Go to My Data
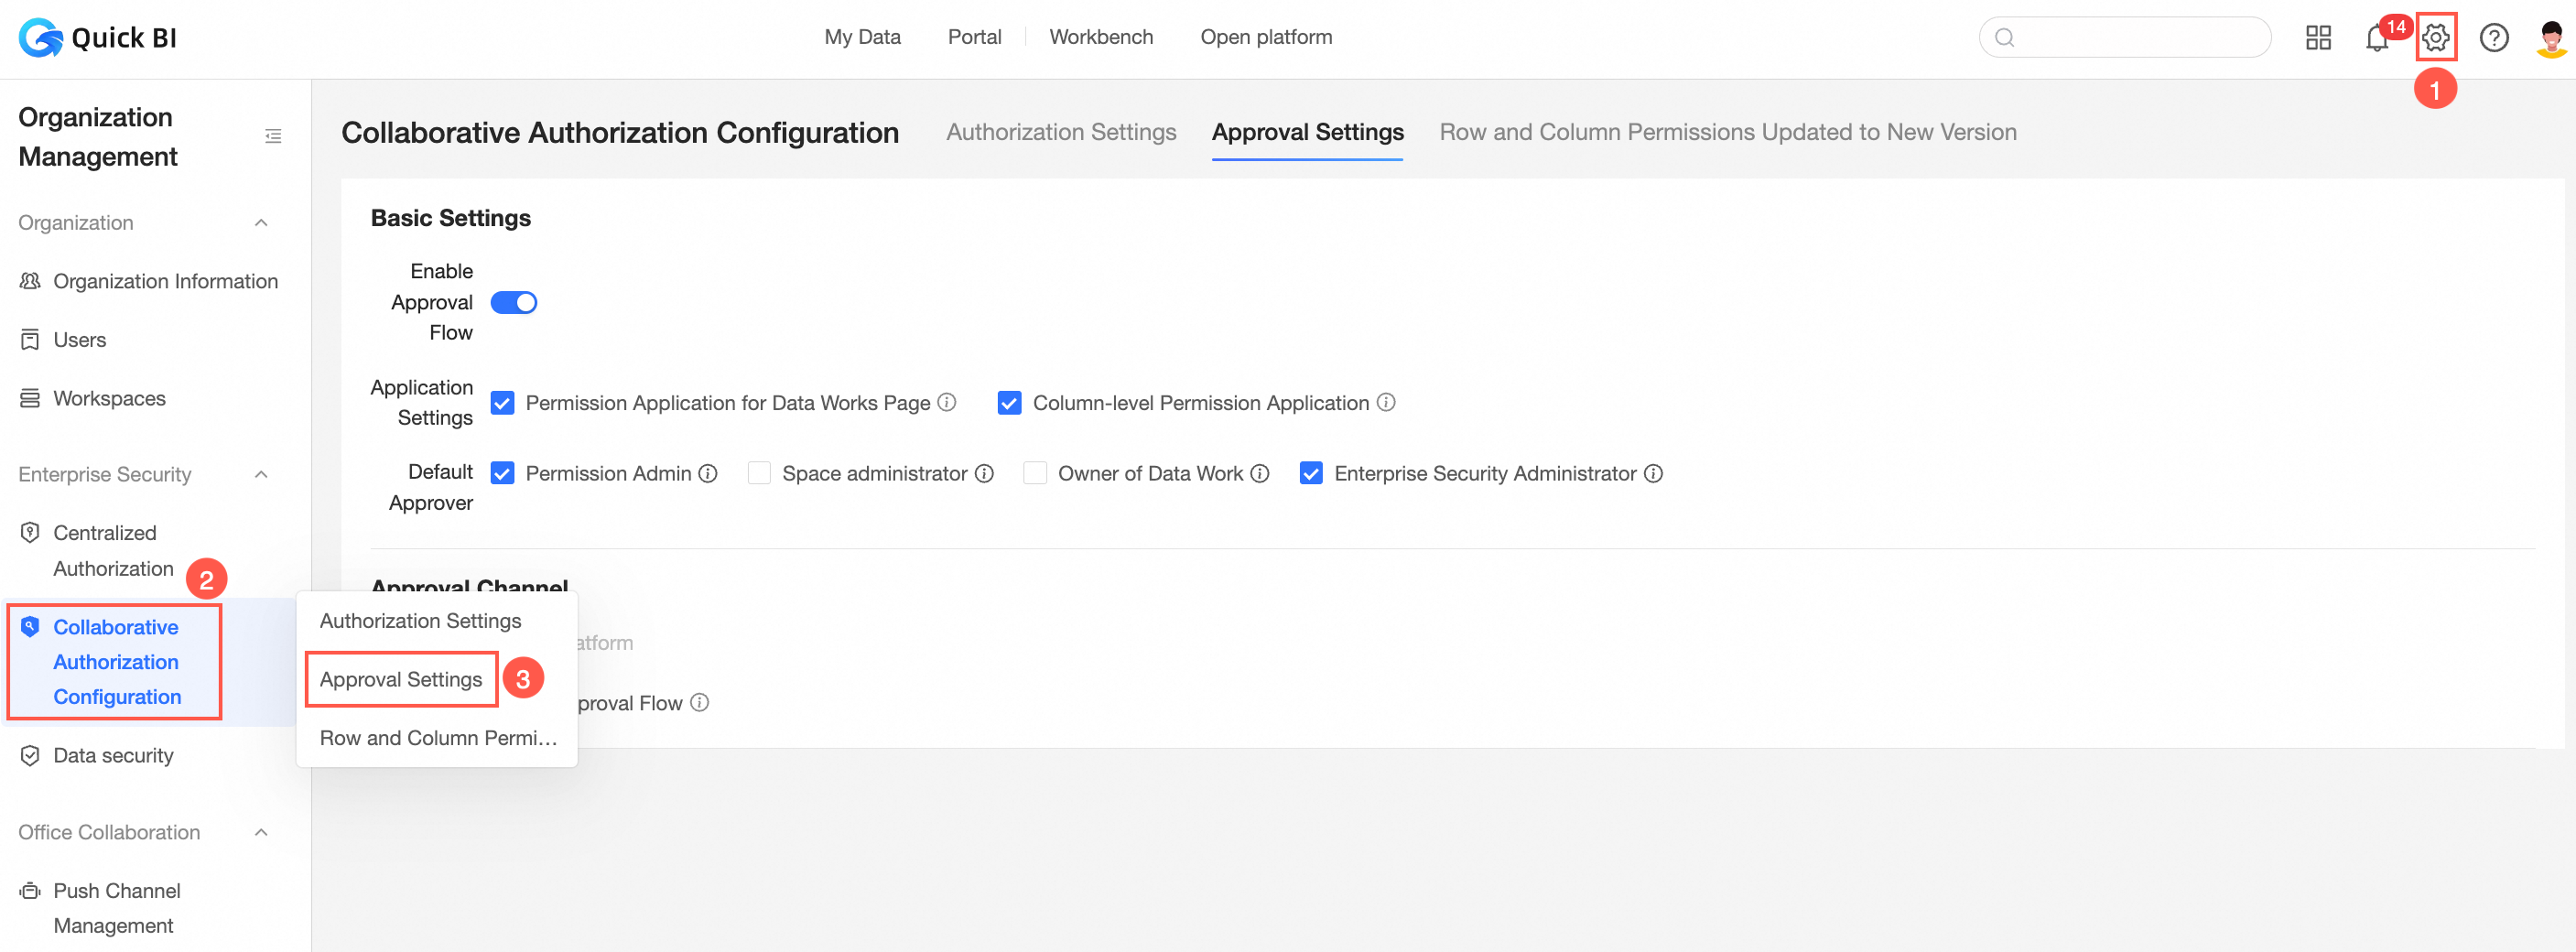Image resolution: width=2576 pixels, height=952 pixels. coord(862,37)
